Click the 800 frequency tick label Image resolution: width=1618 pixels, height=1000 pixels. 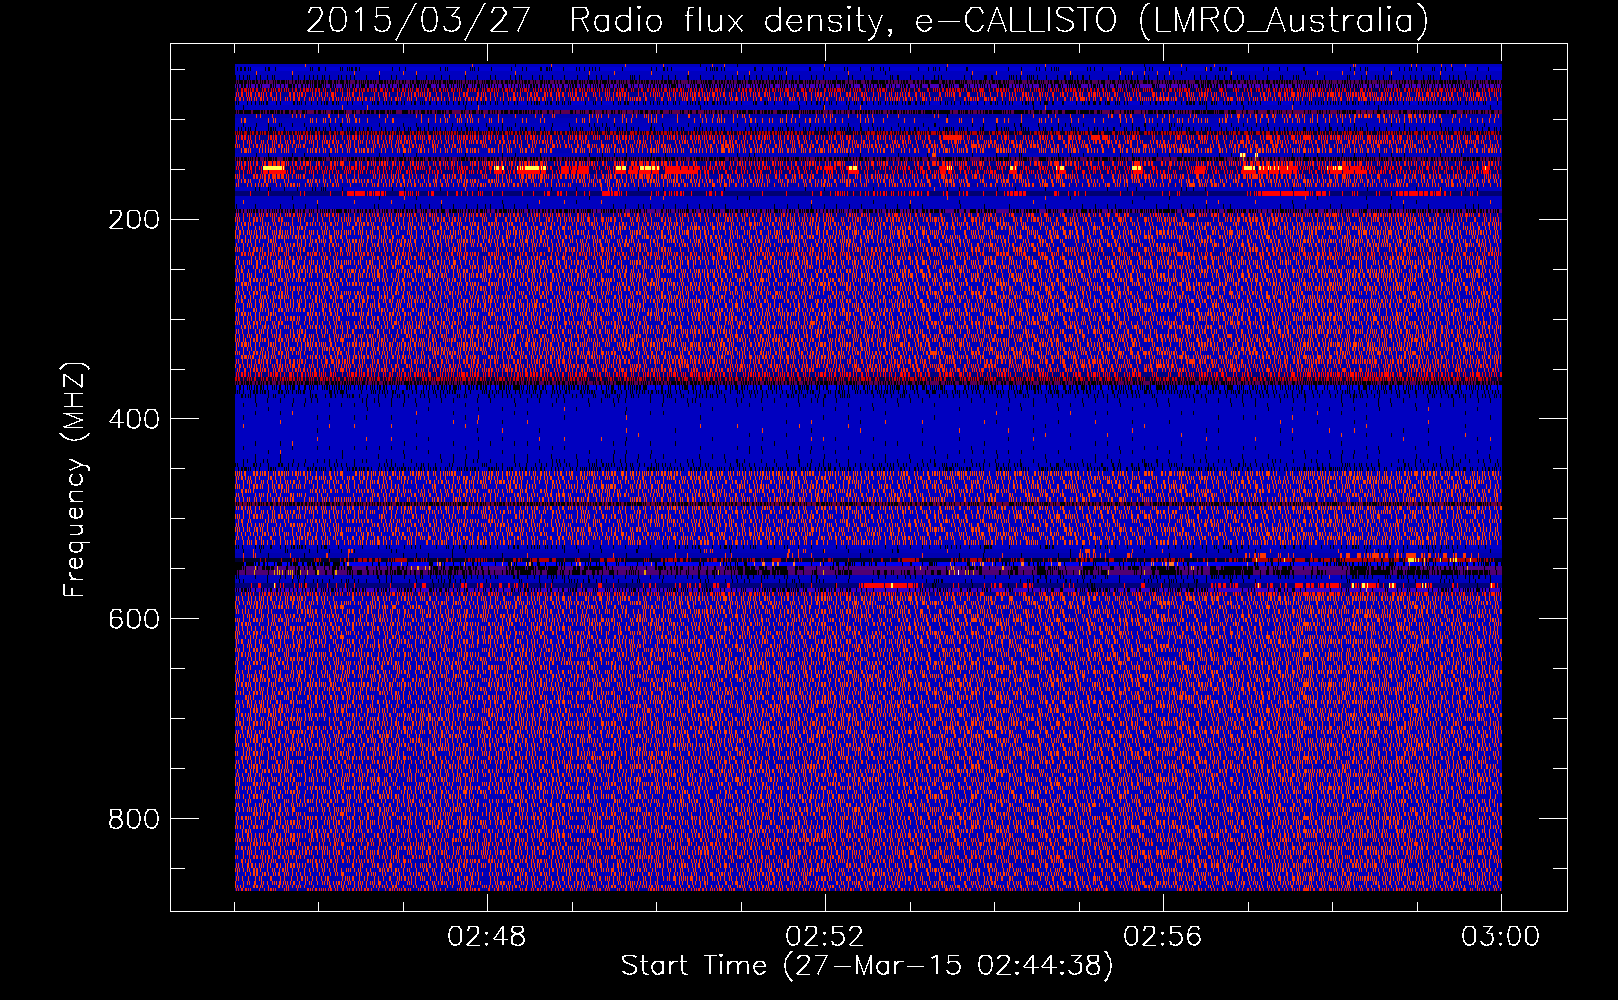tap(134, 820)
